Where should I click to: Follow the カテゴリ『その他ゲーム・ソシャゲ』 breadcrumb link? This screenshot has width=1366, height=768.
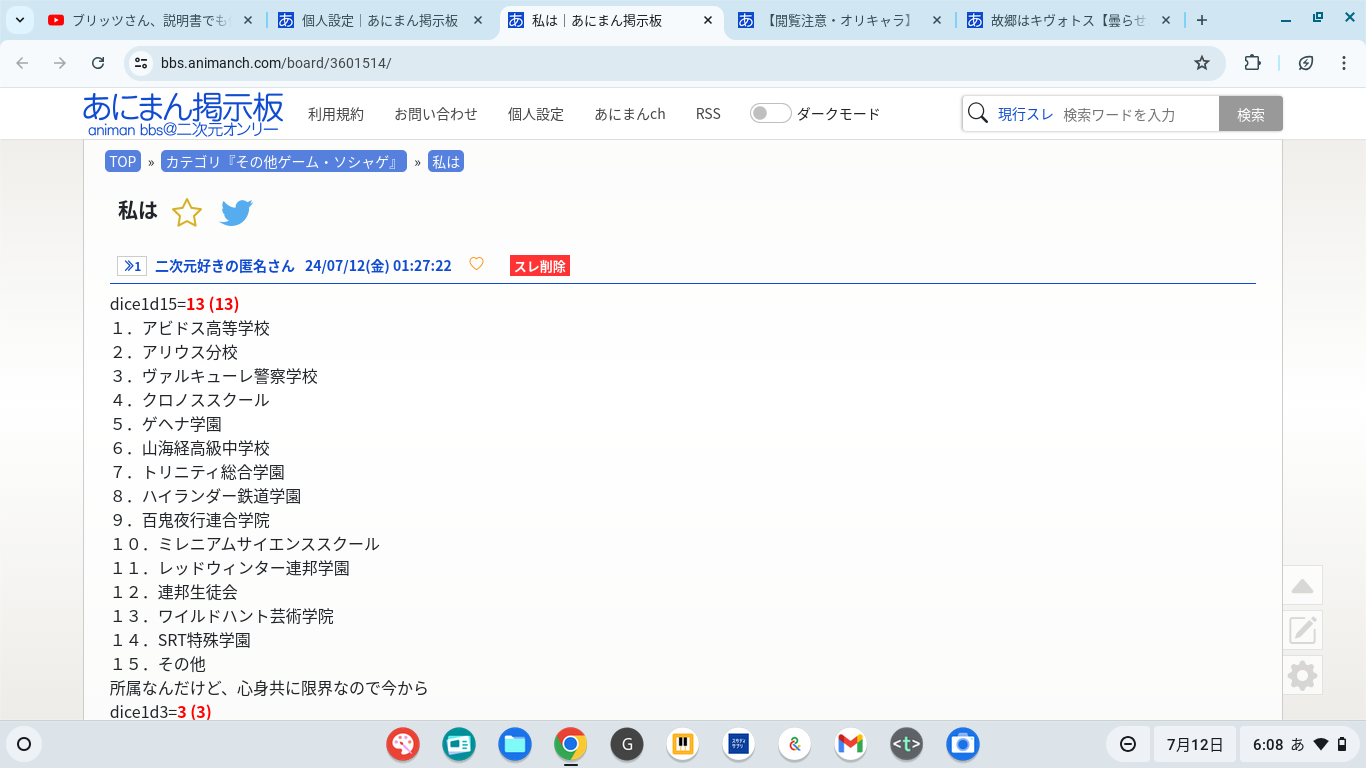284,162
